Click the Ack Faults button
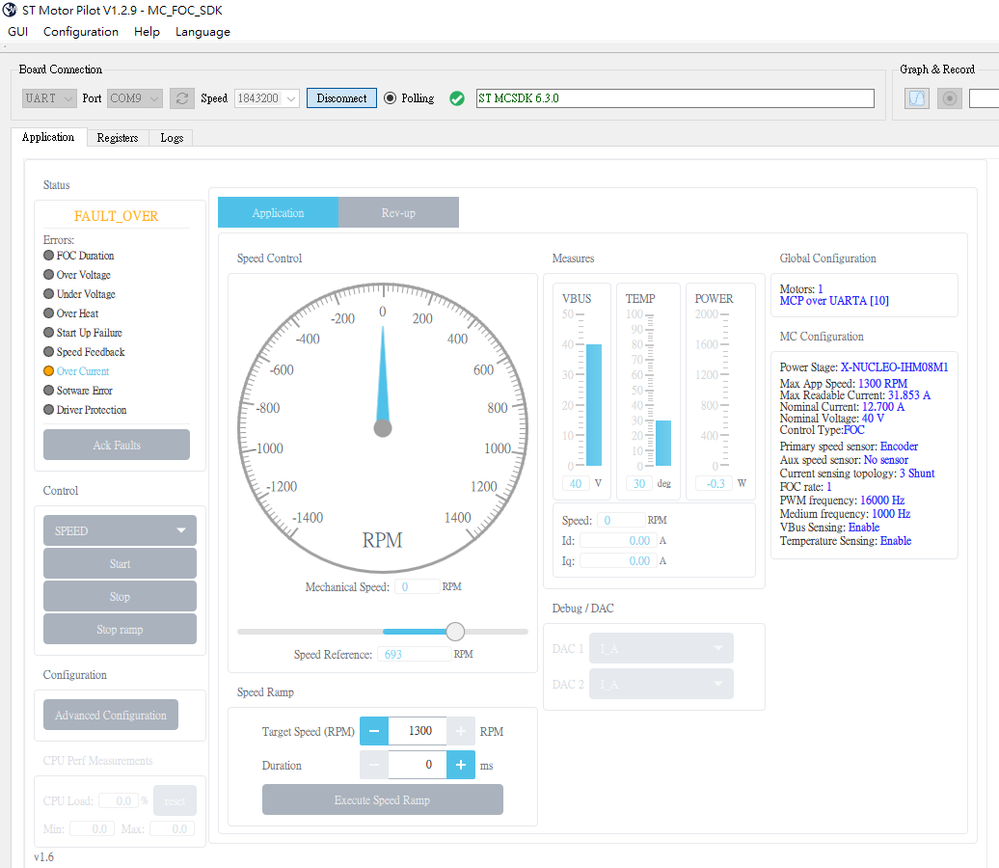This screenshot has width=999, height=868. click(116, 445)
